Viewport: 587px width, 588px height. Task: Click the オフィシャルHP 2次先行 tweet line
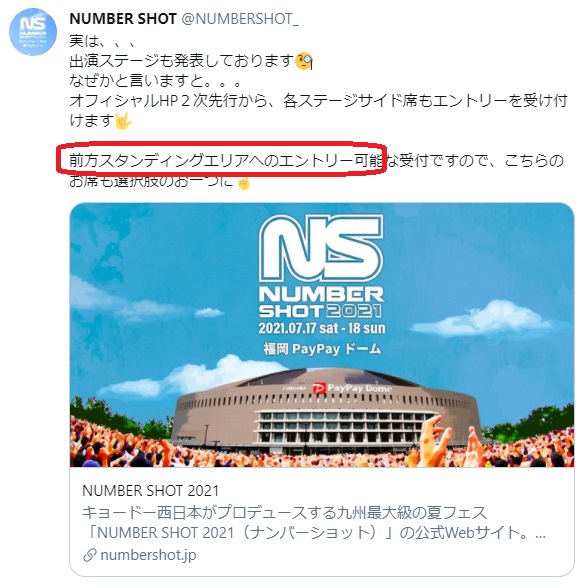[x=318, y=101]
